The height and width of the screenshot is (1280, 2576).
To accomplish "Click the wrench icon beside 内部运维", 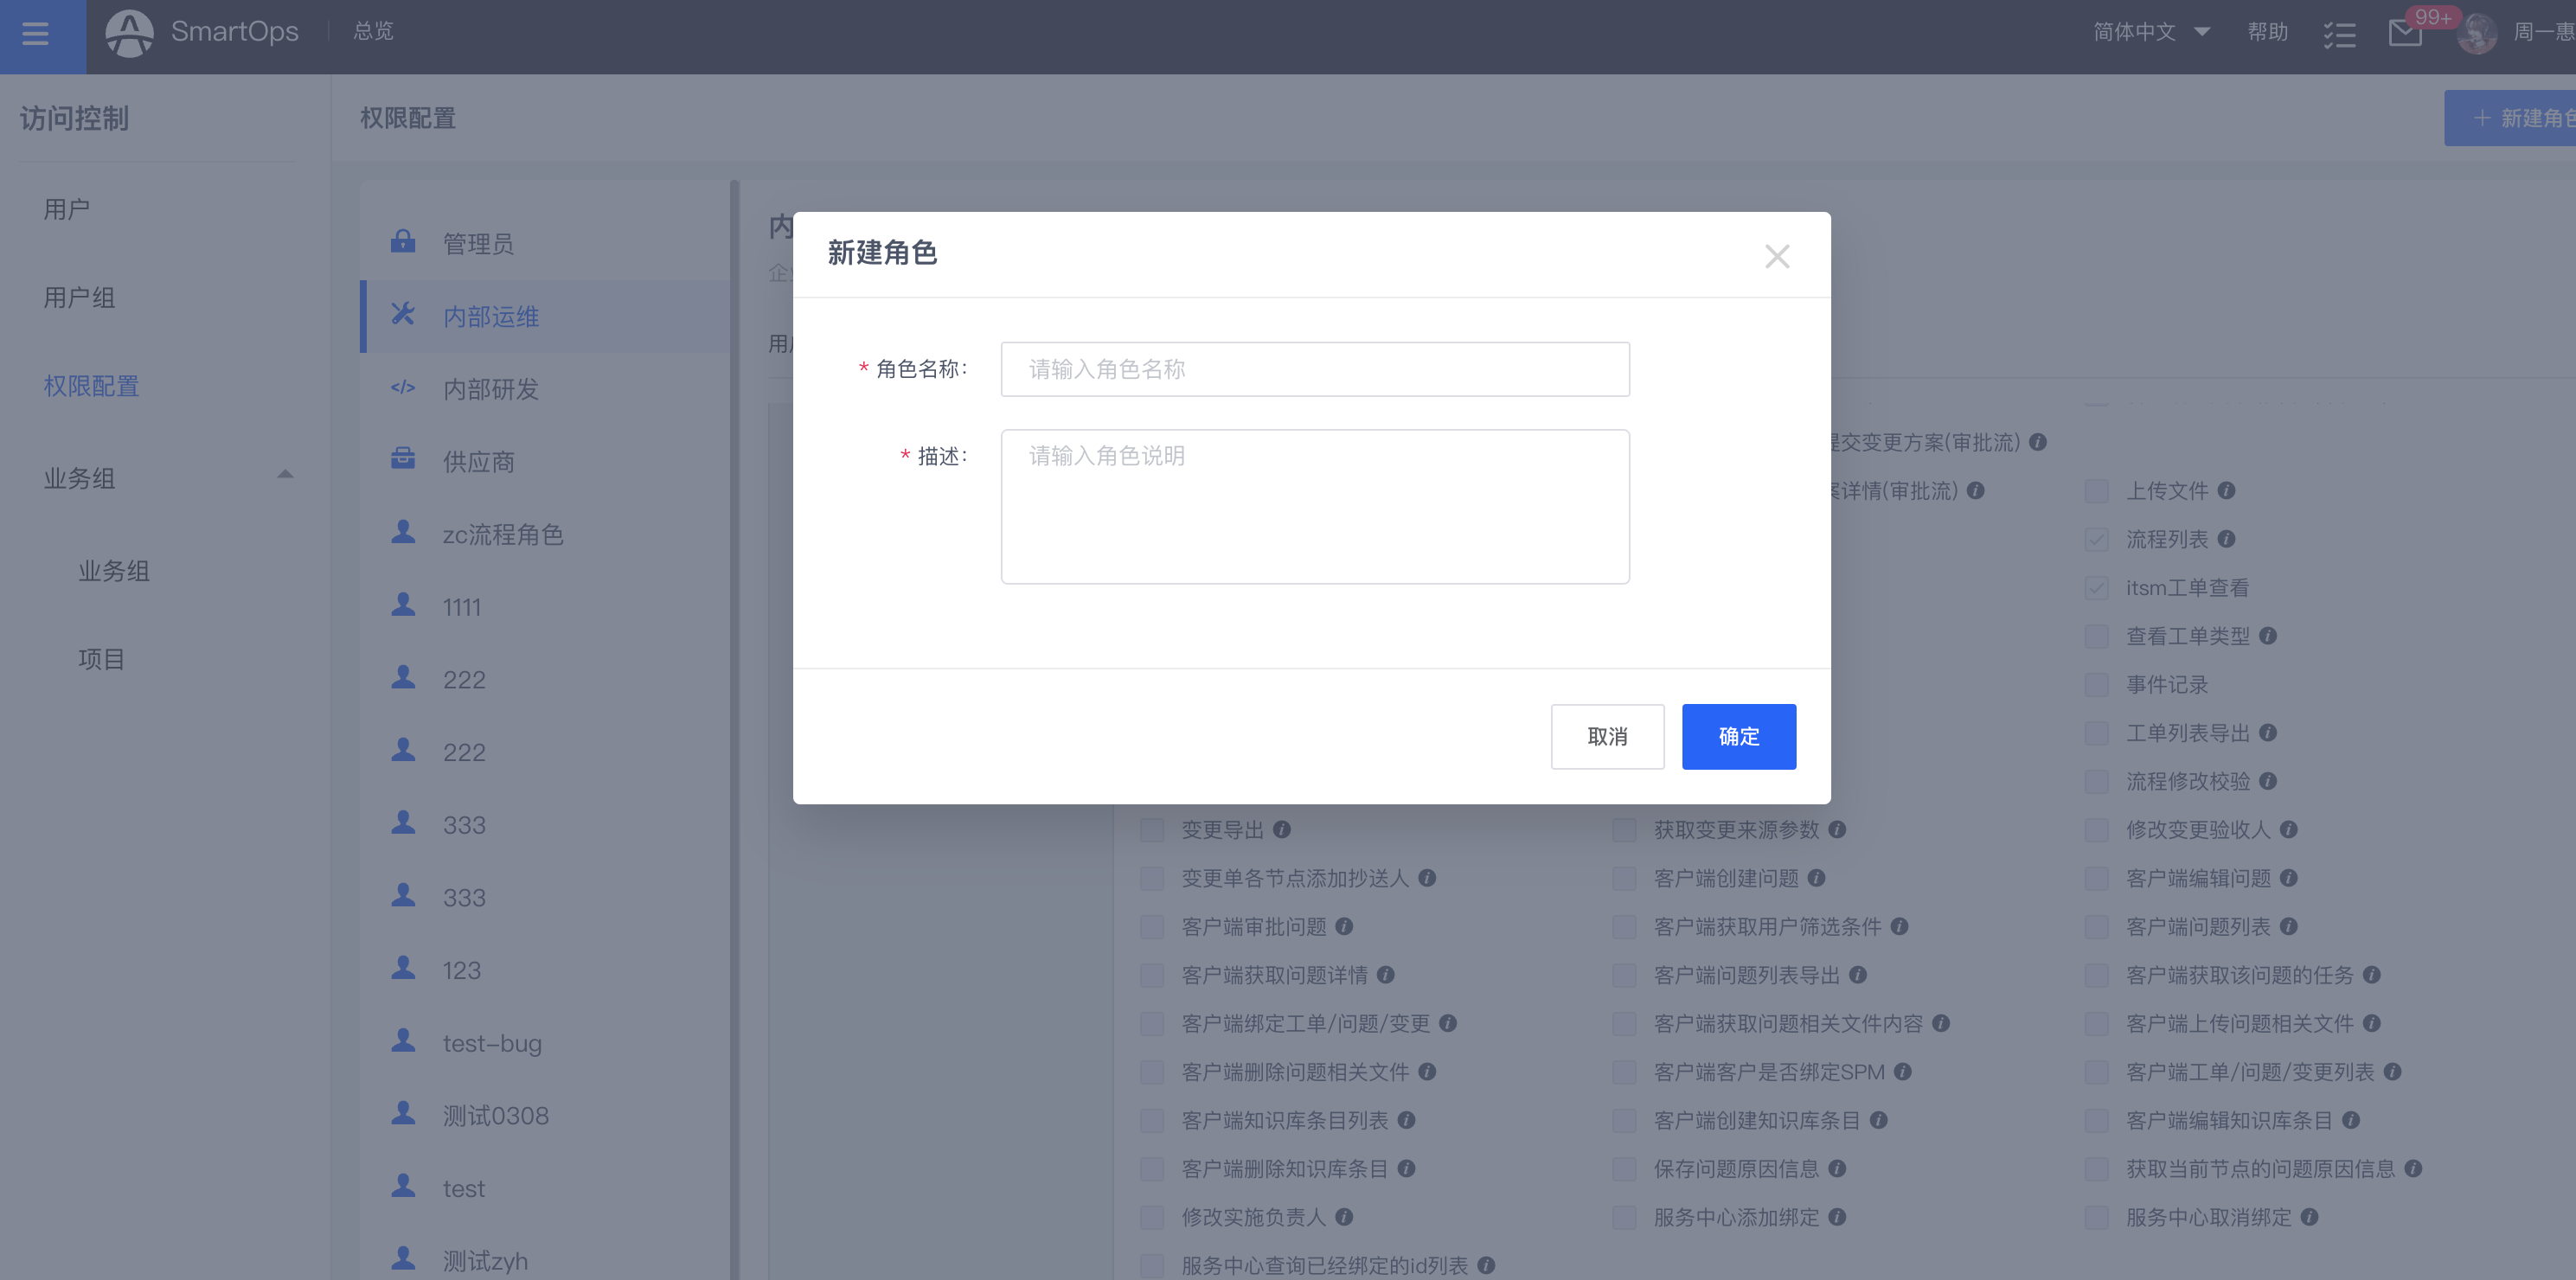I will tap(403, 313).
